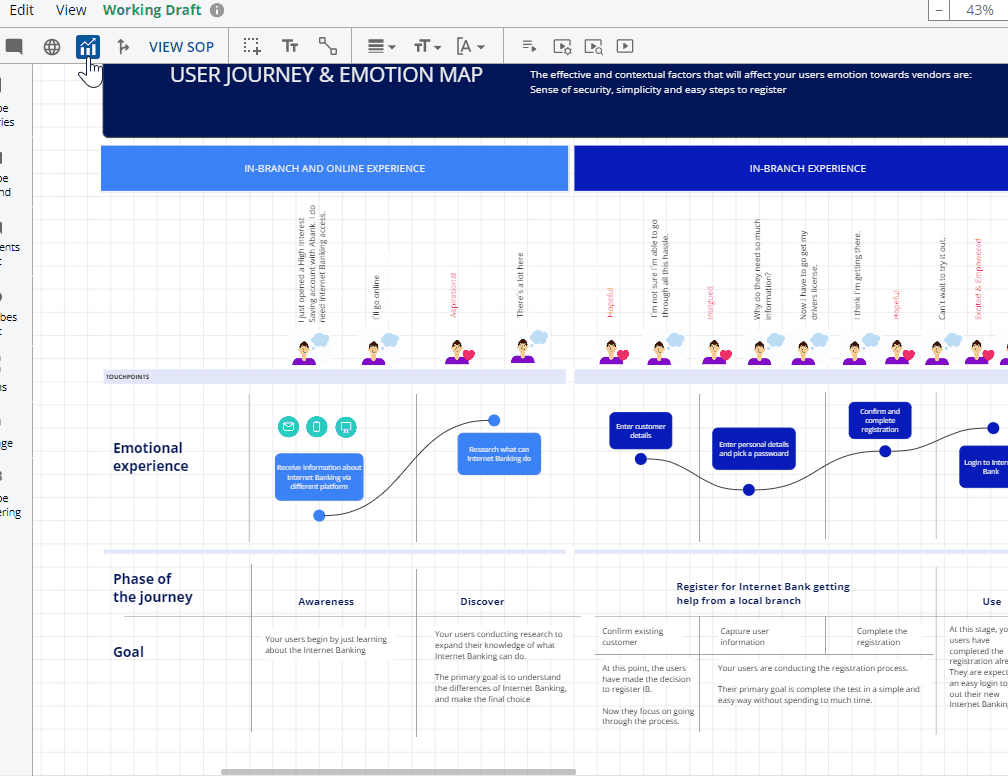This screenshot has height=776, width=1008.
Task: Click the branching flow icon
Action: pyautogui.click(x=124, y=46)
